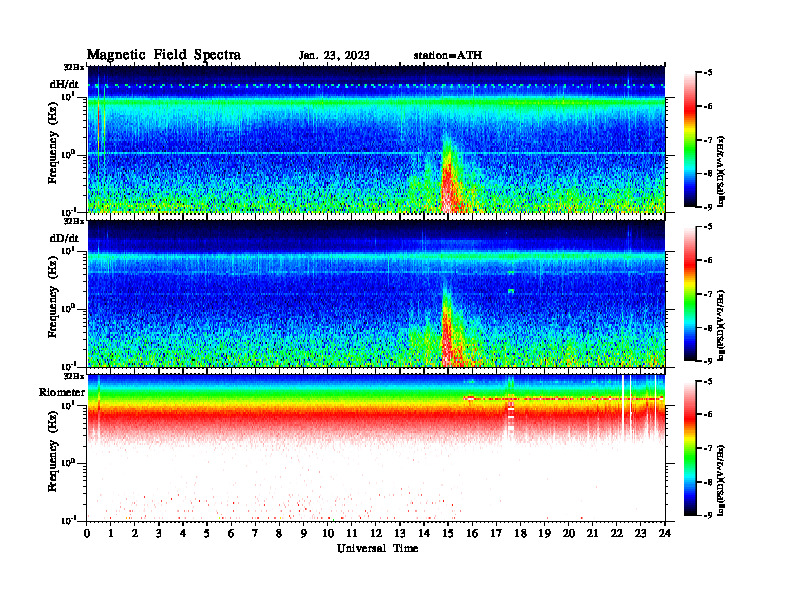Click the "32Hz" label atop the dH/dt panel
This screenshot has width=792, height=612.
[73, 67]
